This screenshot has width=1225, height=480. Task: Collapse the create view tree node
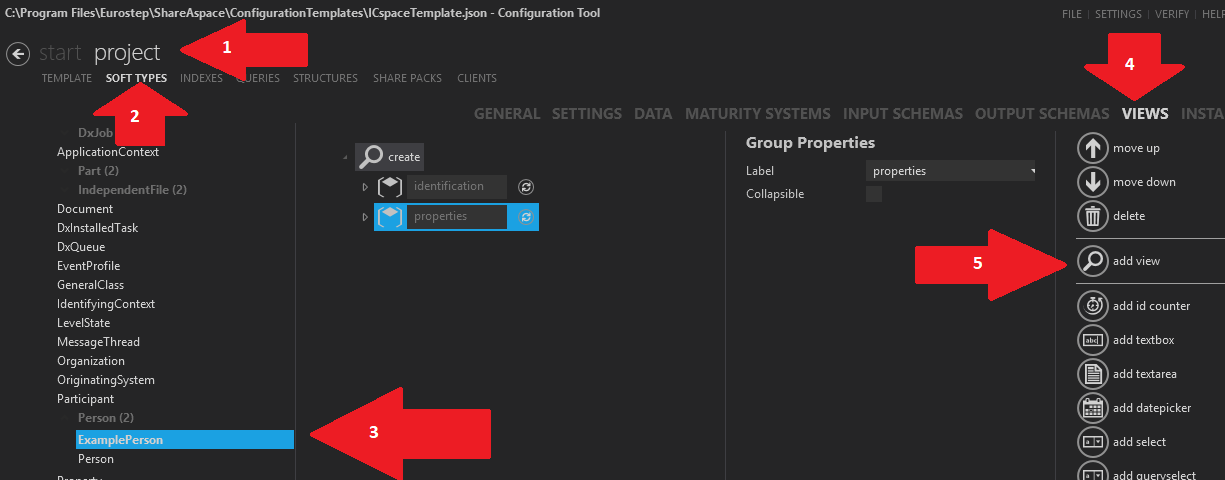point(346,158)
